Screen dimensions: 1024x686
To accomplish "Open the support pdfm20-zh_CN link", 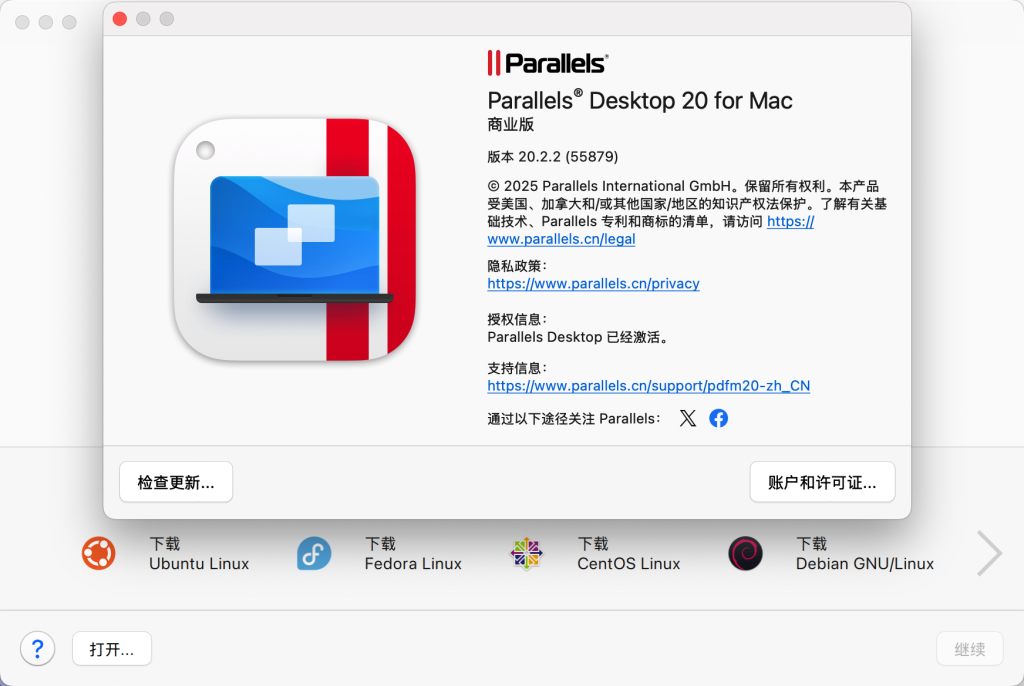I will [648, 385].
